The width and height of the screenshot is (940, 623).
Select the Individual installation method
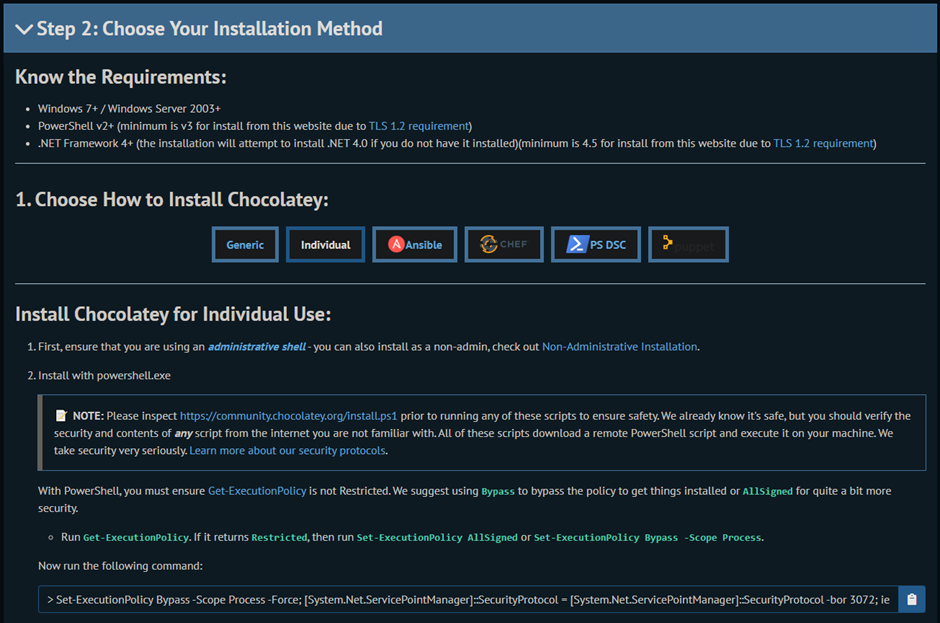pos(326,245)
